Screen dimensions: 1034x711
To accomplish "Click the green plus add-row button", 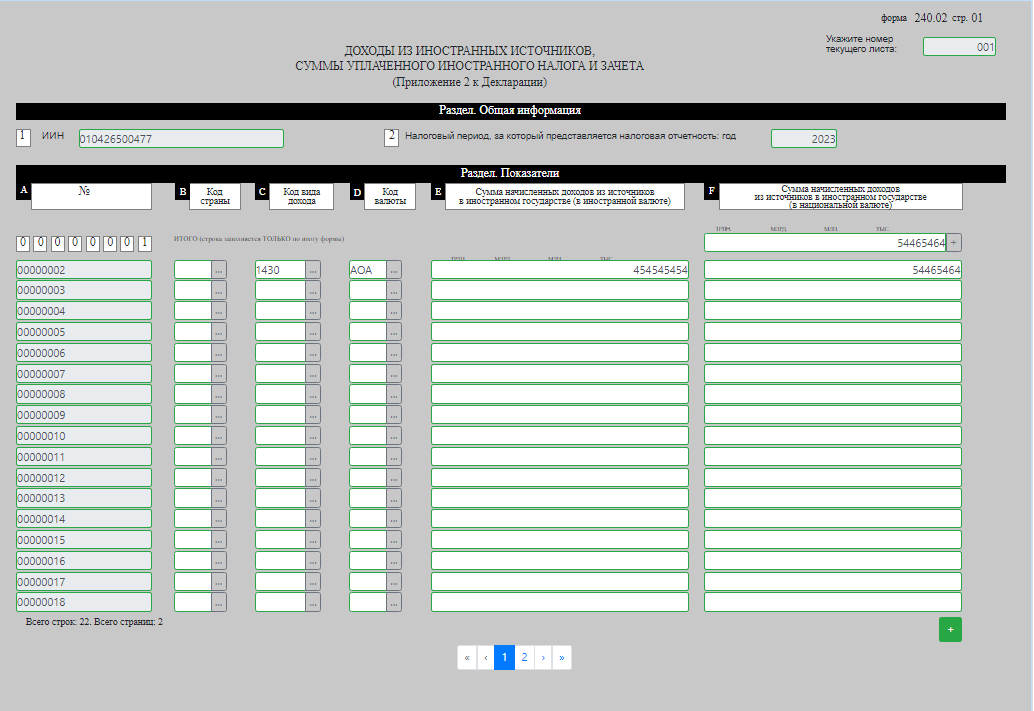I will click(x=950, y=629).
